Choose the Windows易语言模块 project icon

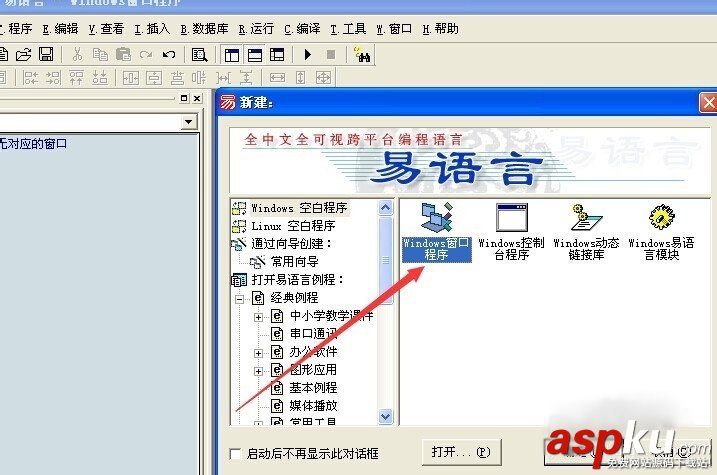click(x=661, y=232)
